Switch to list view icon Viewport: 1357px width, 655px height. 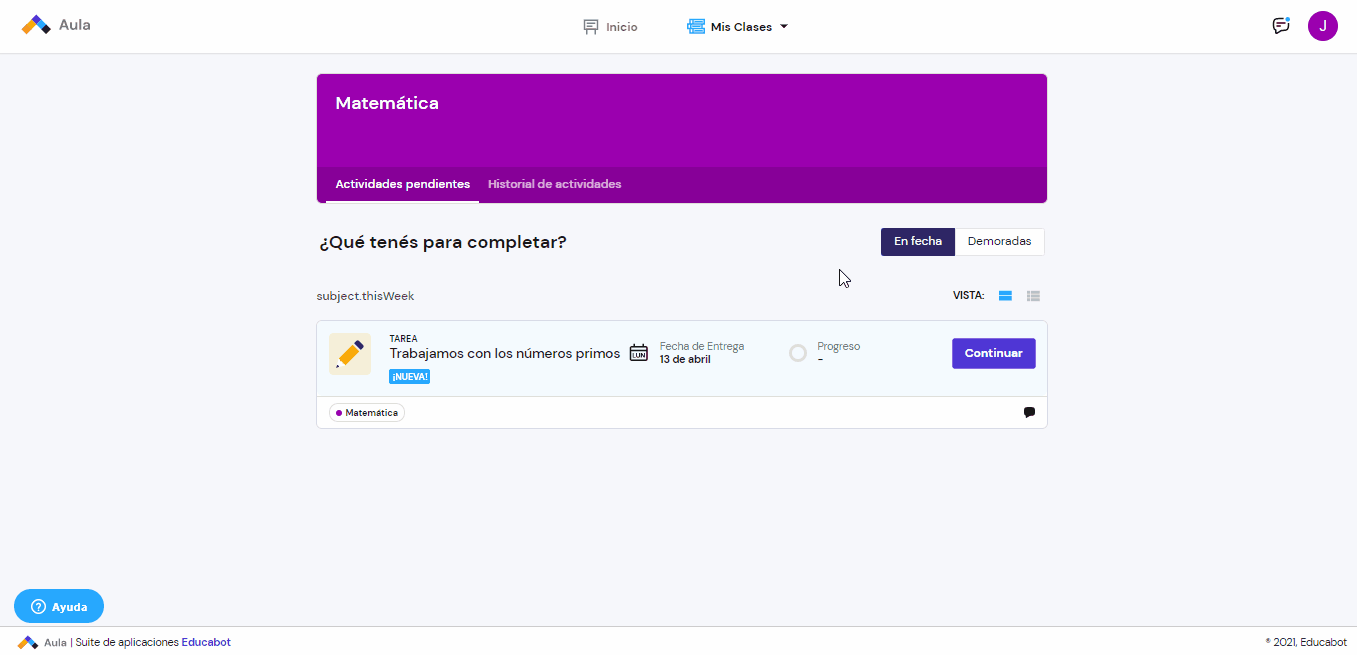tap(1034, 296)
